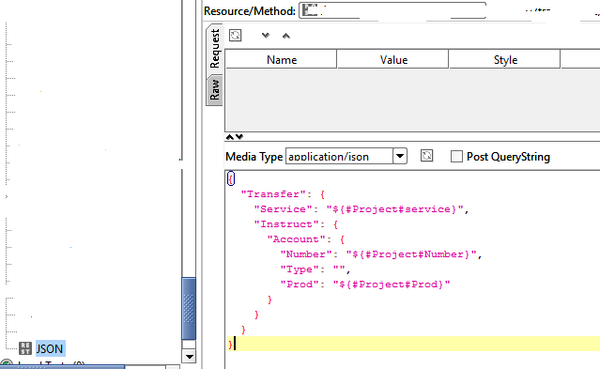Sort by the Value column header
The width and height of the screenshot is (600, 369).
tap(393, 60)
